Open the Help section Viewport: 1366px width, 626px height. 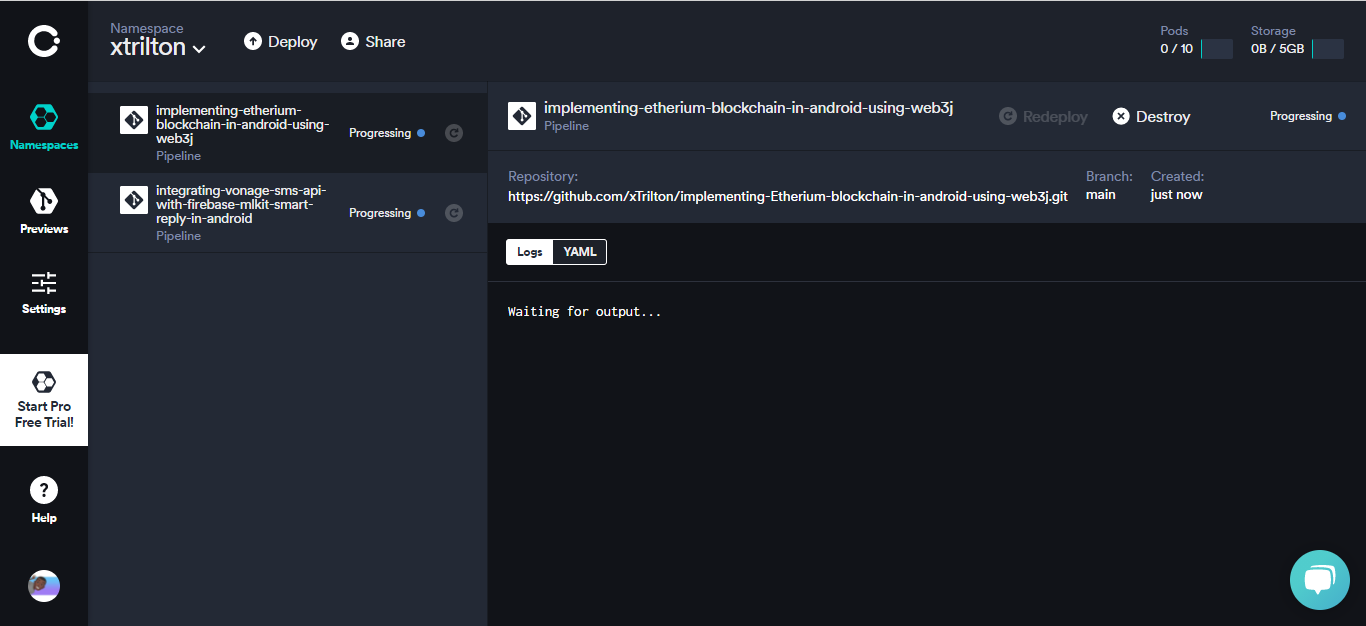click(43, 498)
